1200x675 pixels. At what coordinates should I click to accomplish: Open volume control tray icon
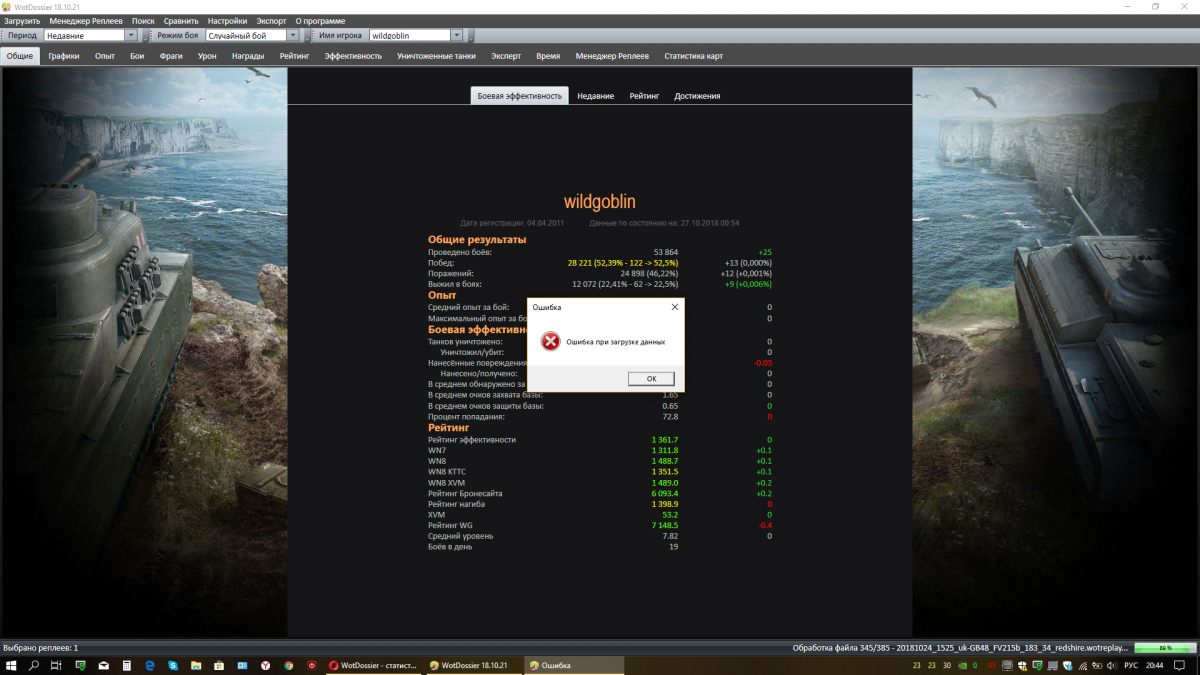[1112, 665]
